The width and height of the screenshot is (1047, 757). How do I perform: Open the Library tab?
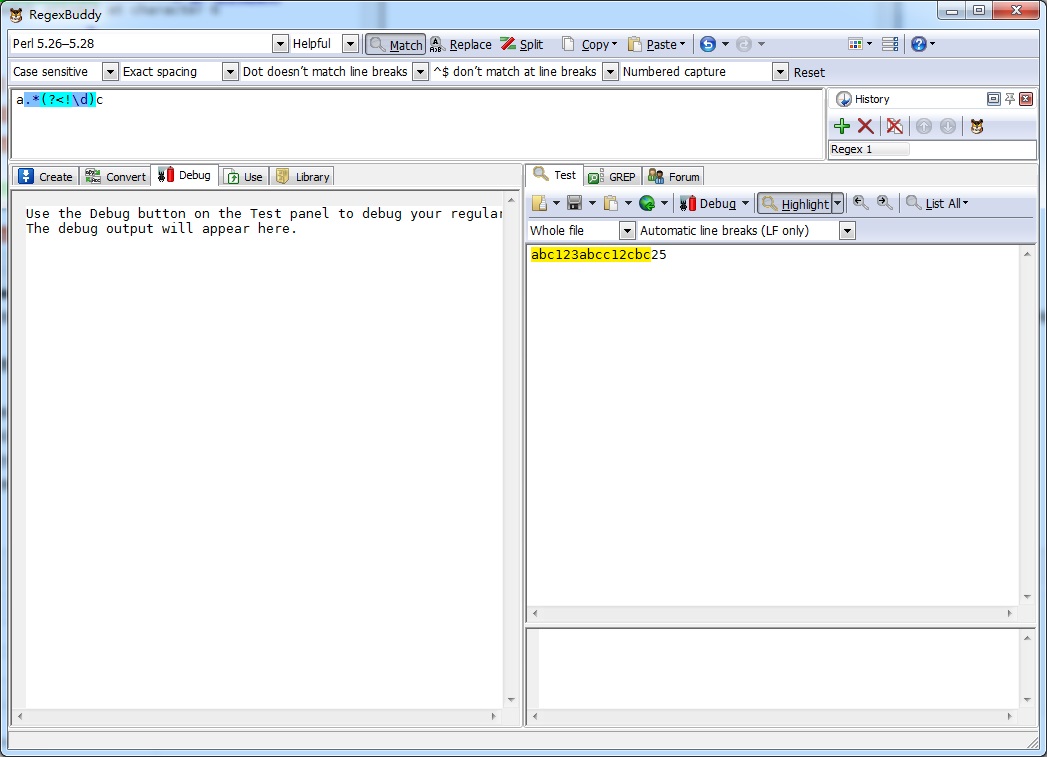point(302,176)
